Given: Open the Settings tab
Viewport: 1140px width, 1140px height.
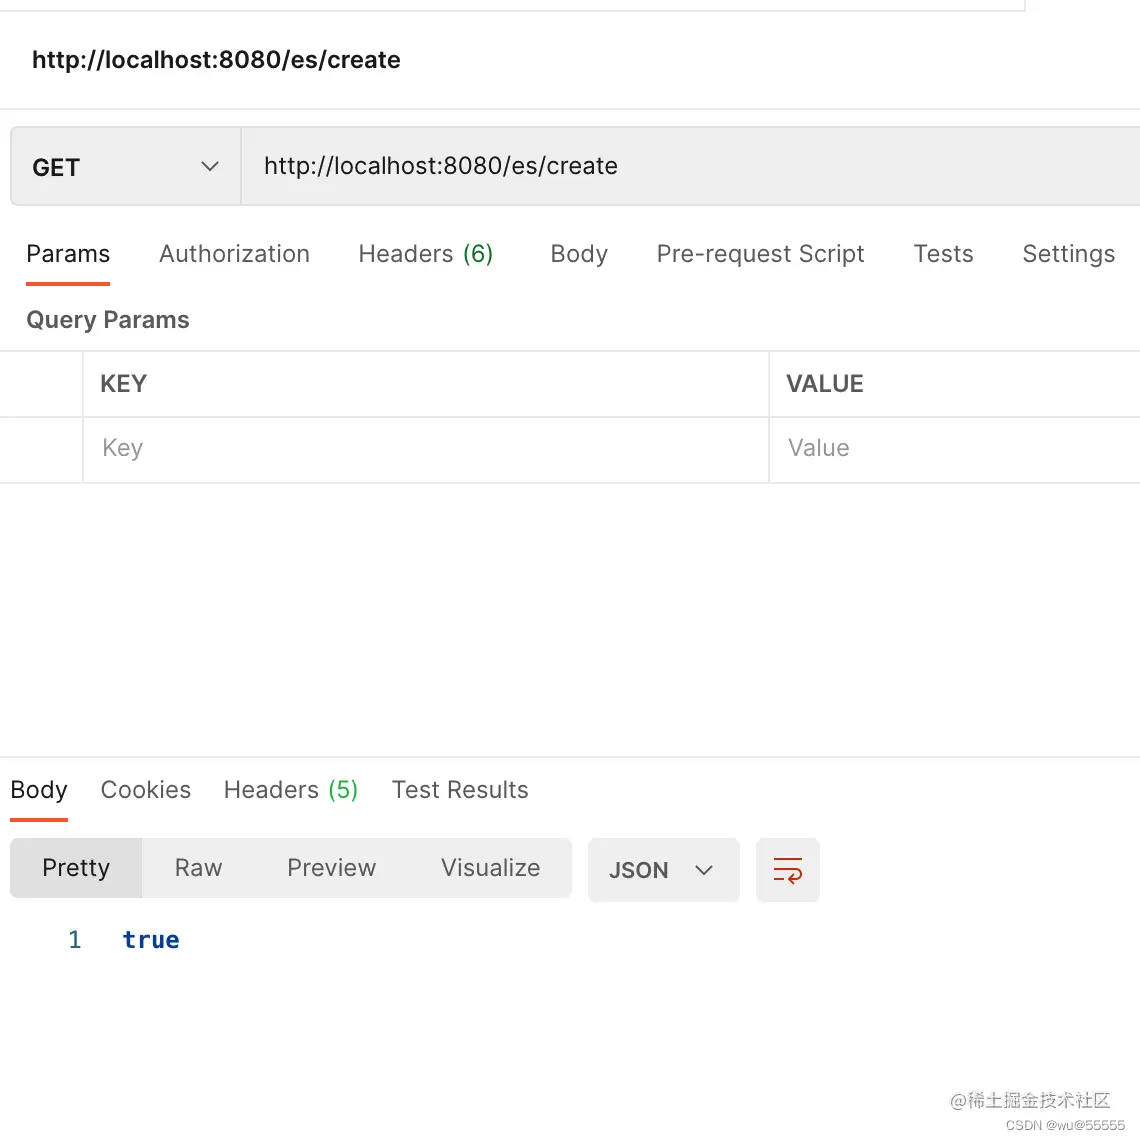Looking at the screenshot, I should [x=1068, y=254].
